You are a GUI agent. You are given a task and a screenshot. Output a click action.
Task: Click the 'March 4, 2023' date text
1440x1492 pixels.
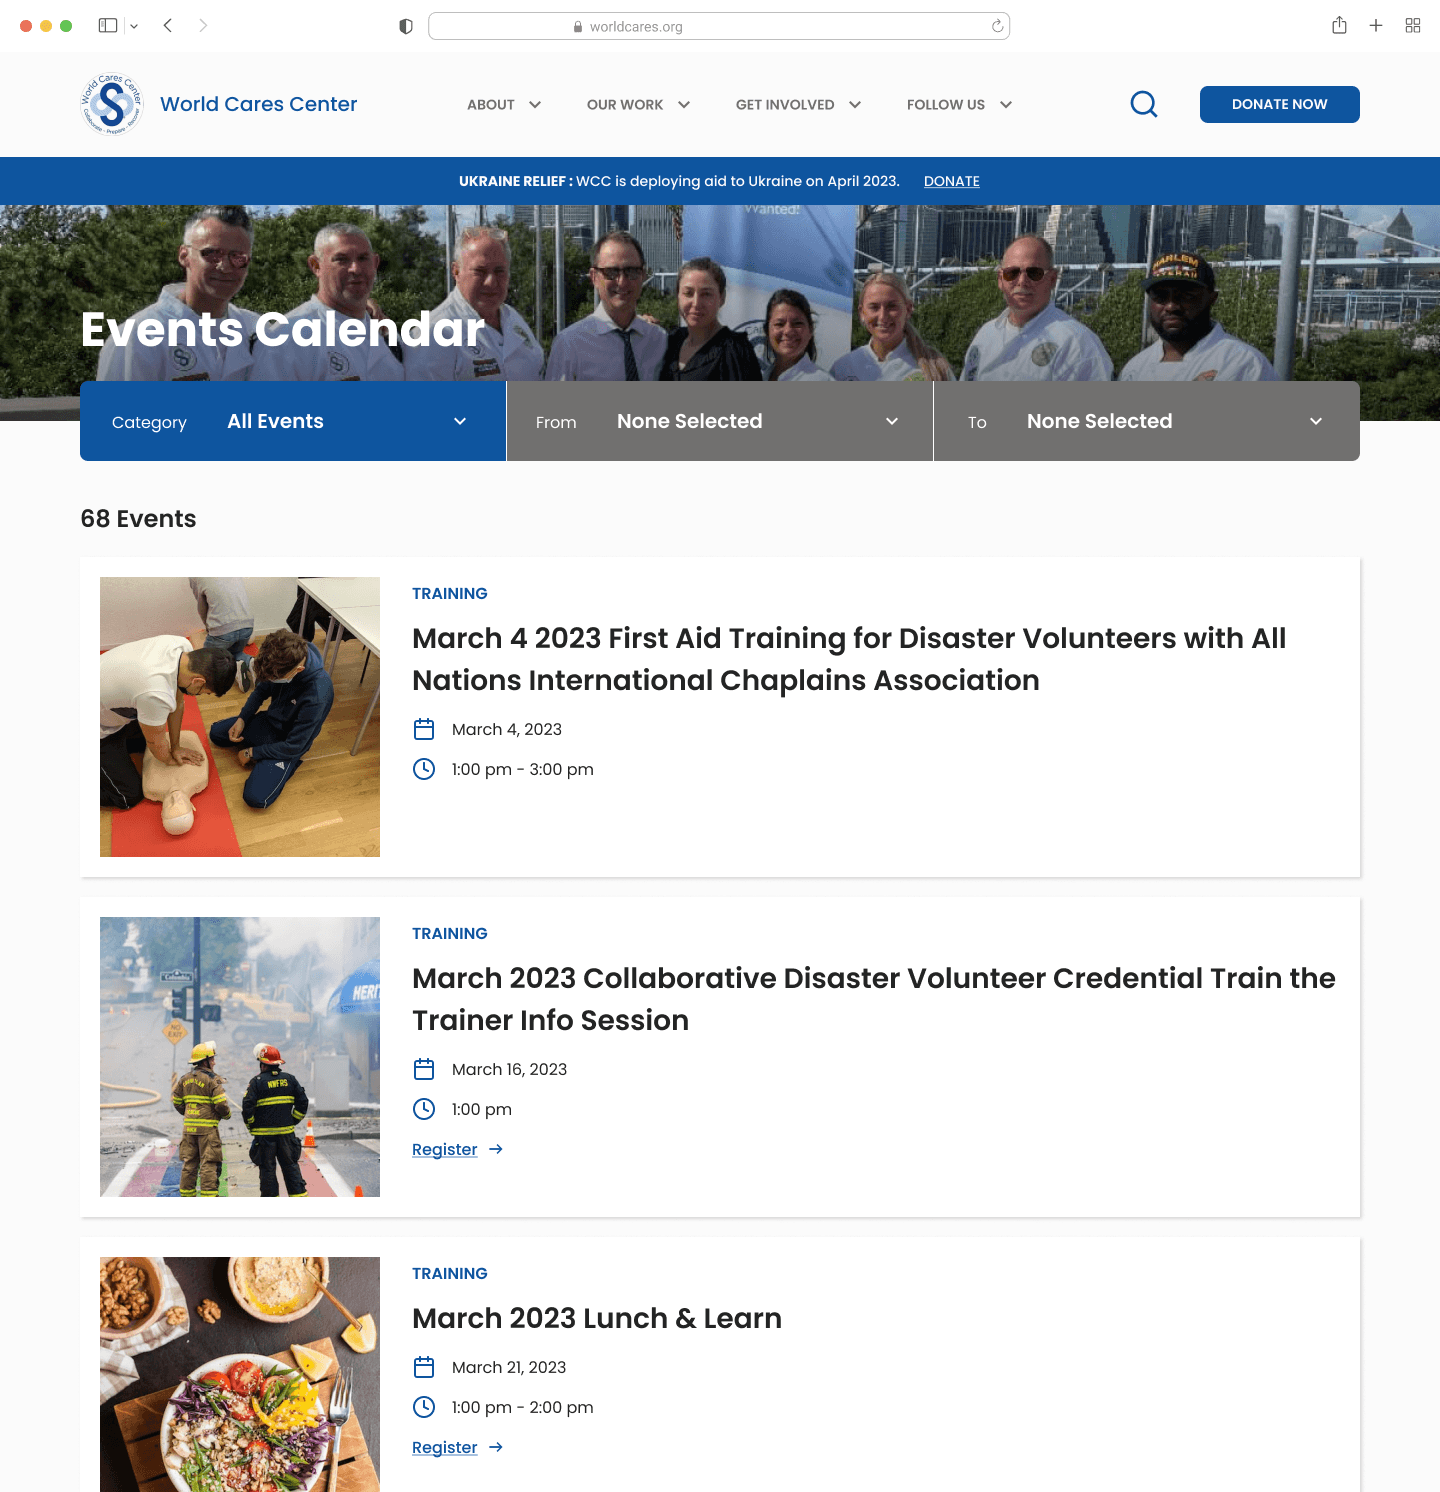point(507,729)
